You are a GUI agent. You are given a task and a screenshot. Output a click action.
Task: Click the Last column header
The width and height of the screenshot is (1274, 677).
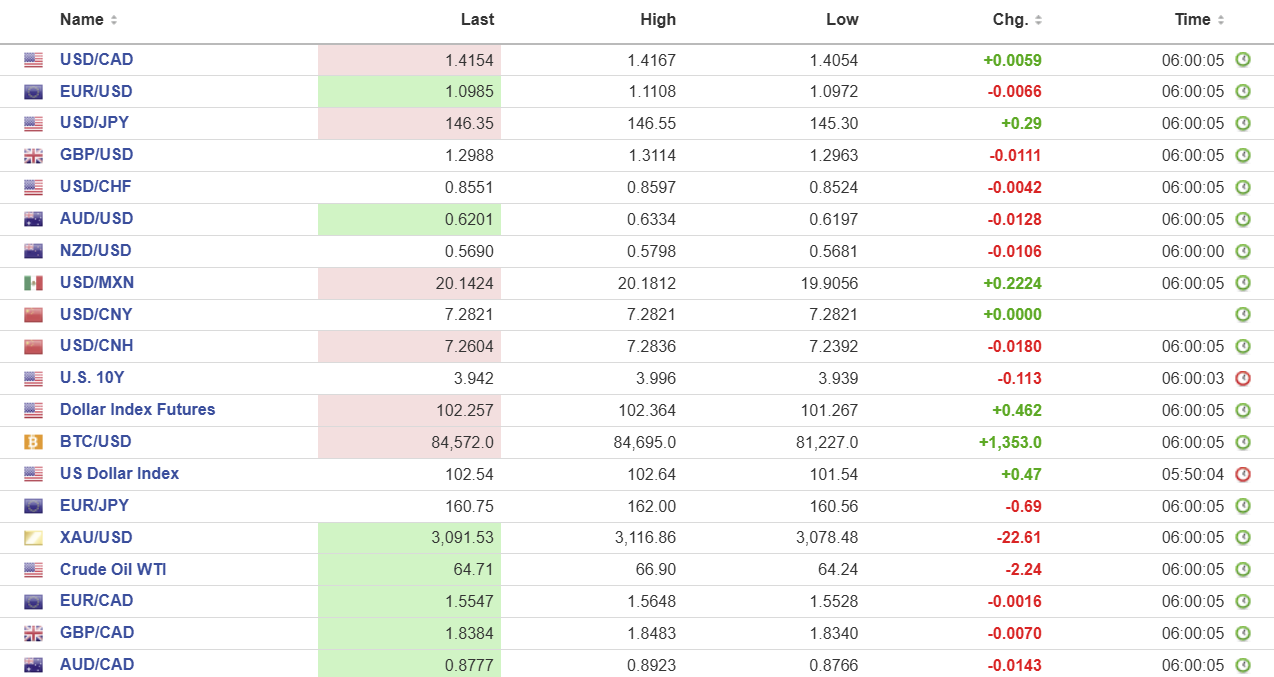[477, 20]
